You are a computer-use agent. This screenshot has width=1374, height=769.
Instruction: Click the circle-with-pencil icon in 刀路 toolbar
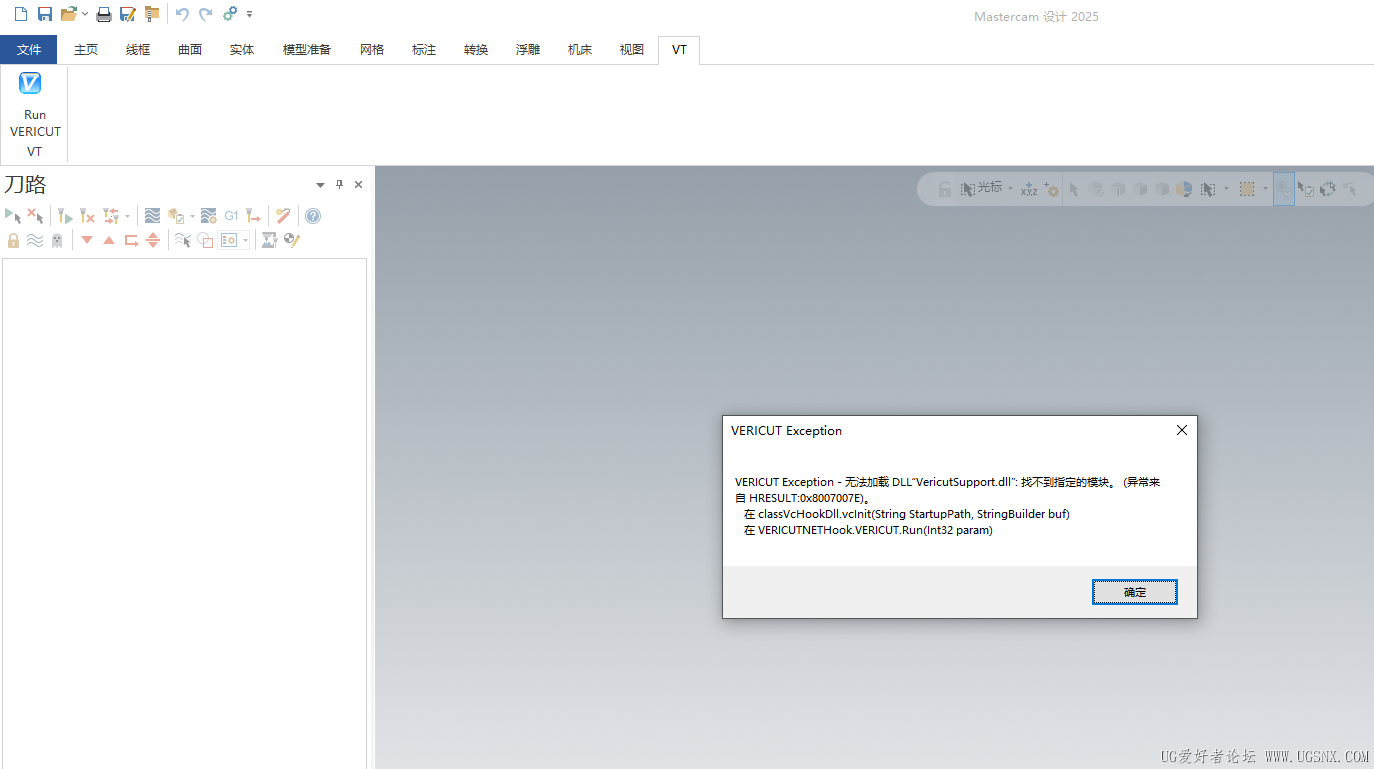click(x=292, y=240)
